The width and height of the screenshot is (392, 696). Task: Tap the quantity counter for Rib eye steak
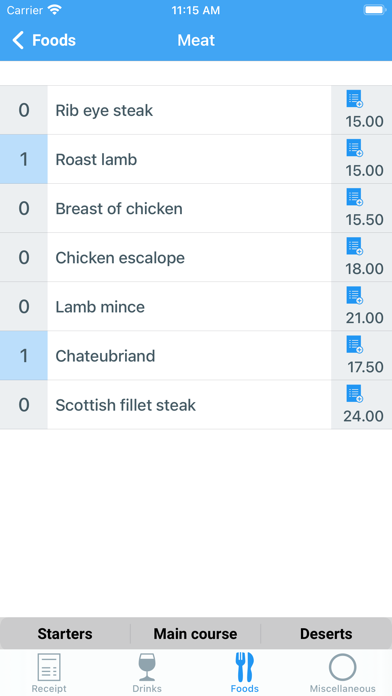coord(24,110)
